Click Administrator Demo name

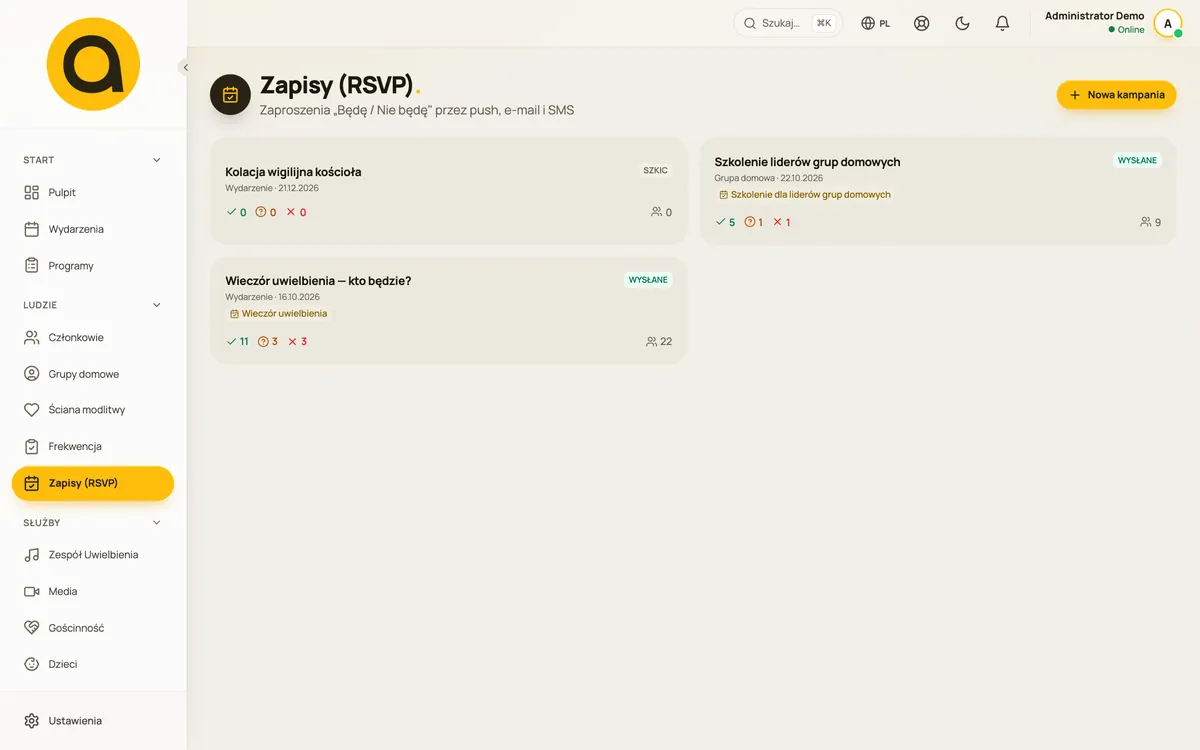(x=1094, y=16)
